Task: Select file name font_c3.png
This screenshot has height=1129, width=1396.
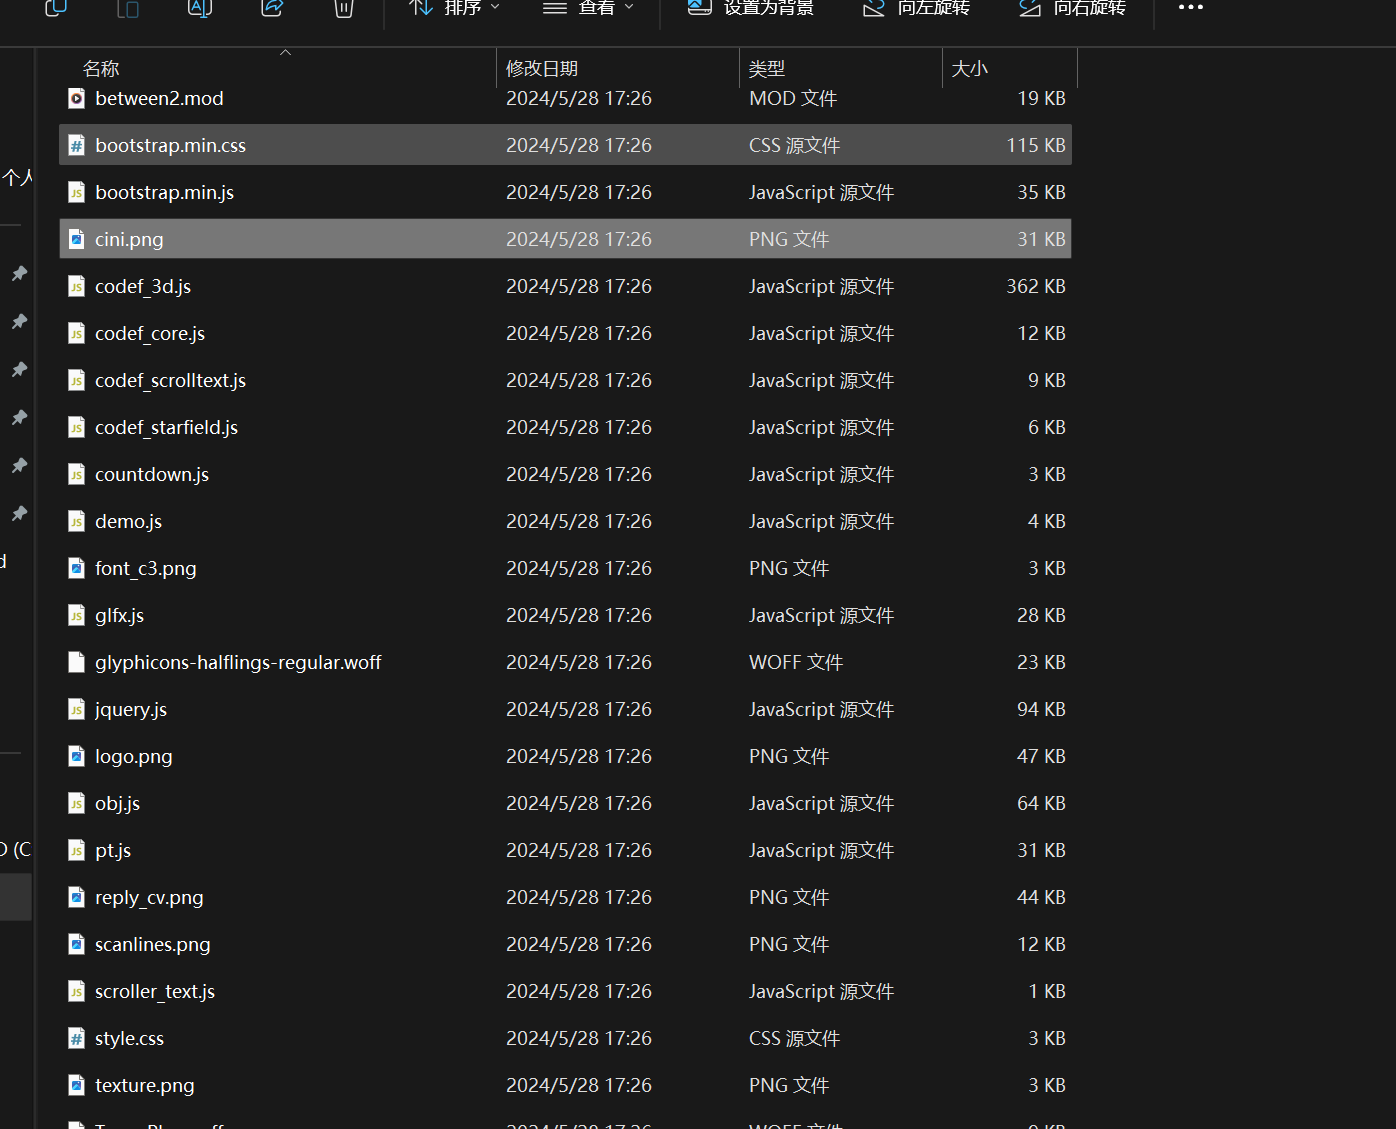Action: (146, 568)
